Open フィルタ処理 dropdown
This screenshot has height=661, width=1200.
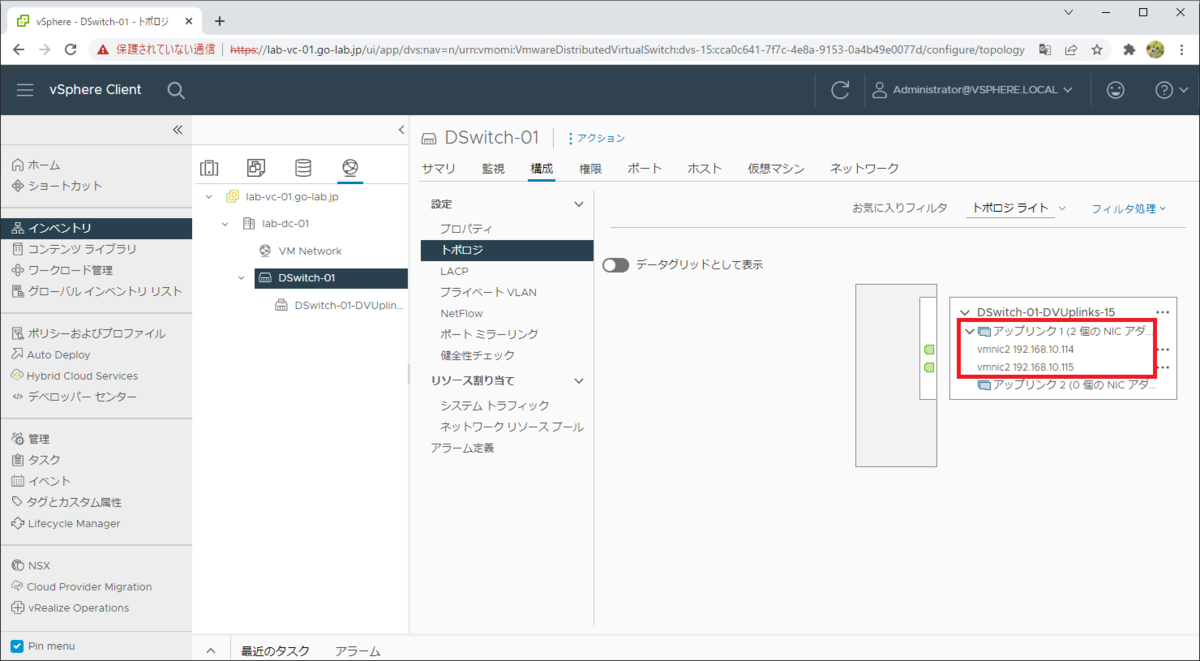coord(1129,208)
